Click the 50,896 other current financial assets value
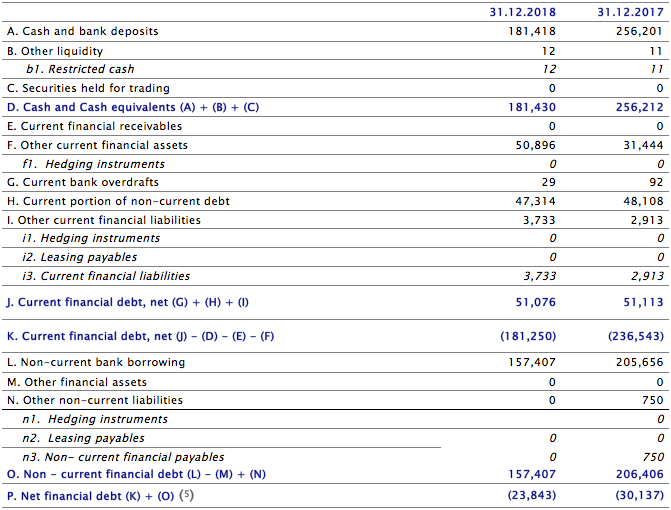 [535, 145]
